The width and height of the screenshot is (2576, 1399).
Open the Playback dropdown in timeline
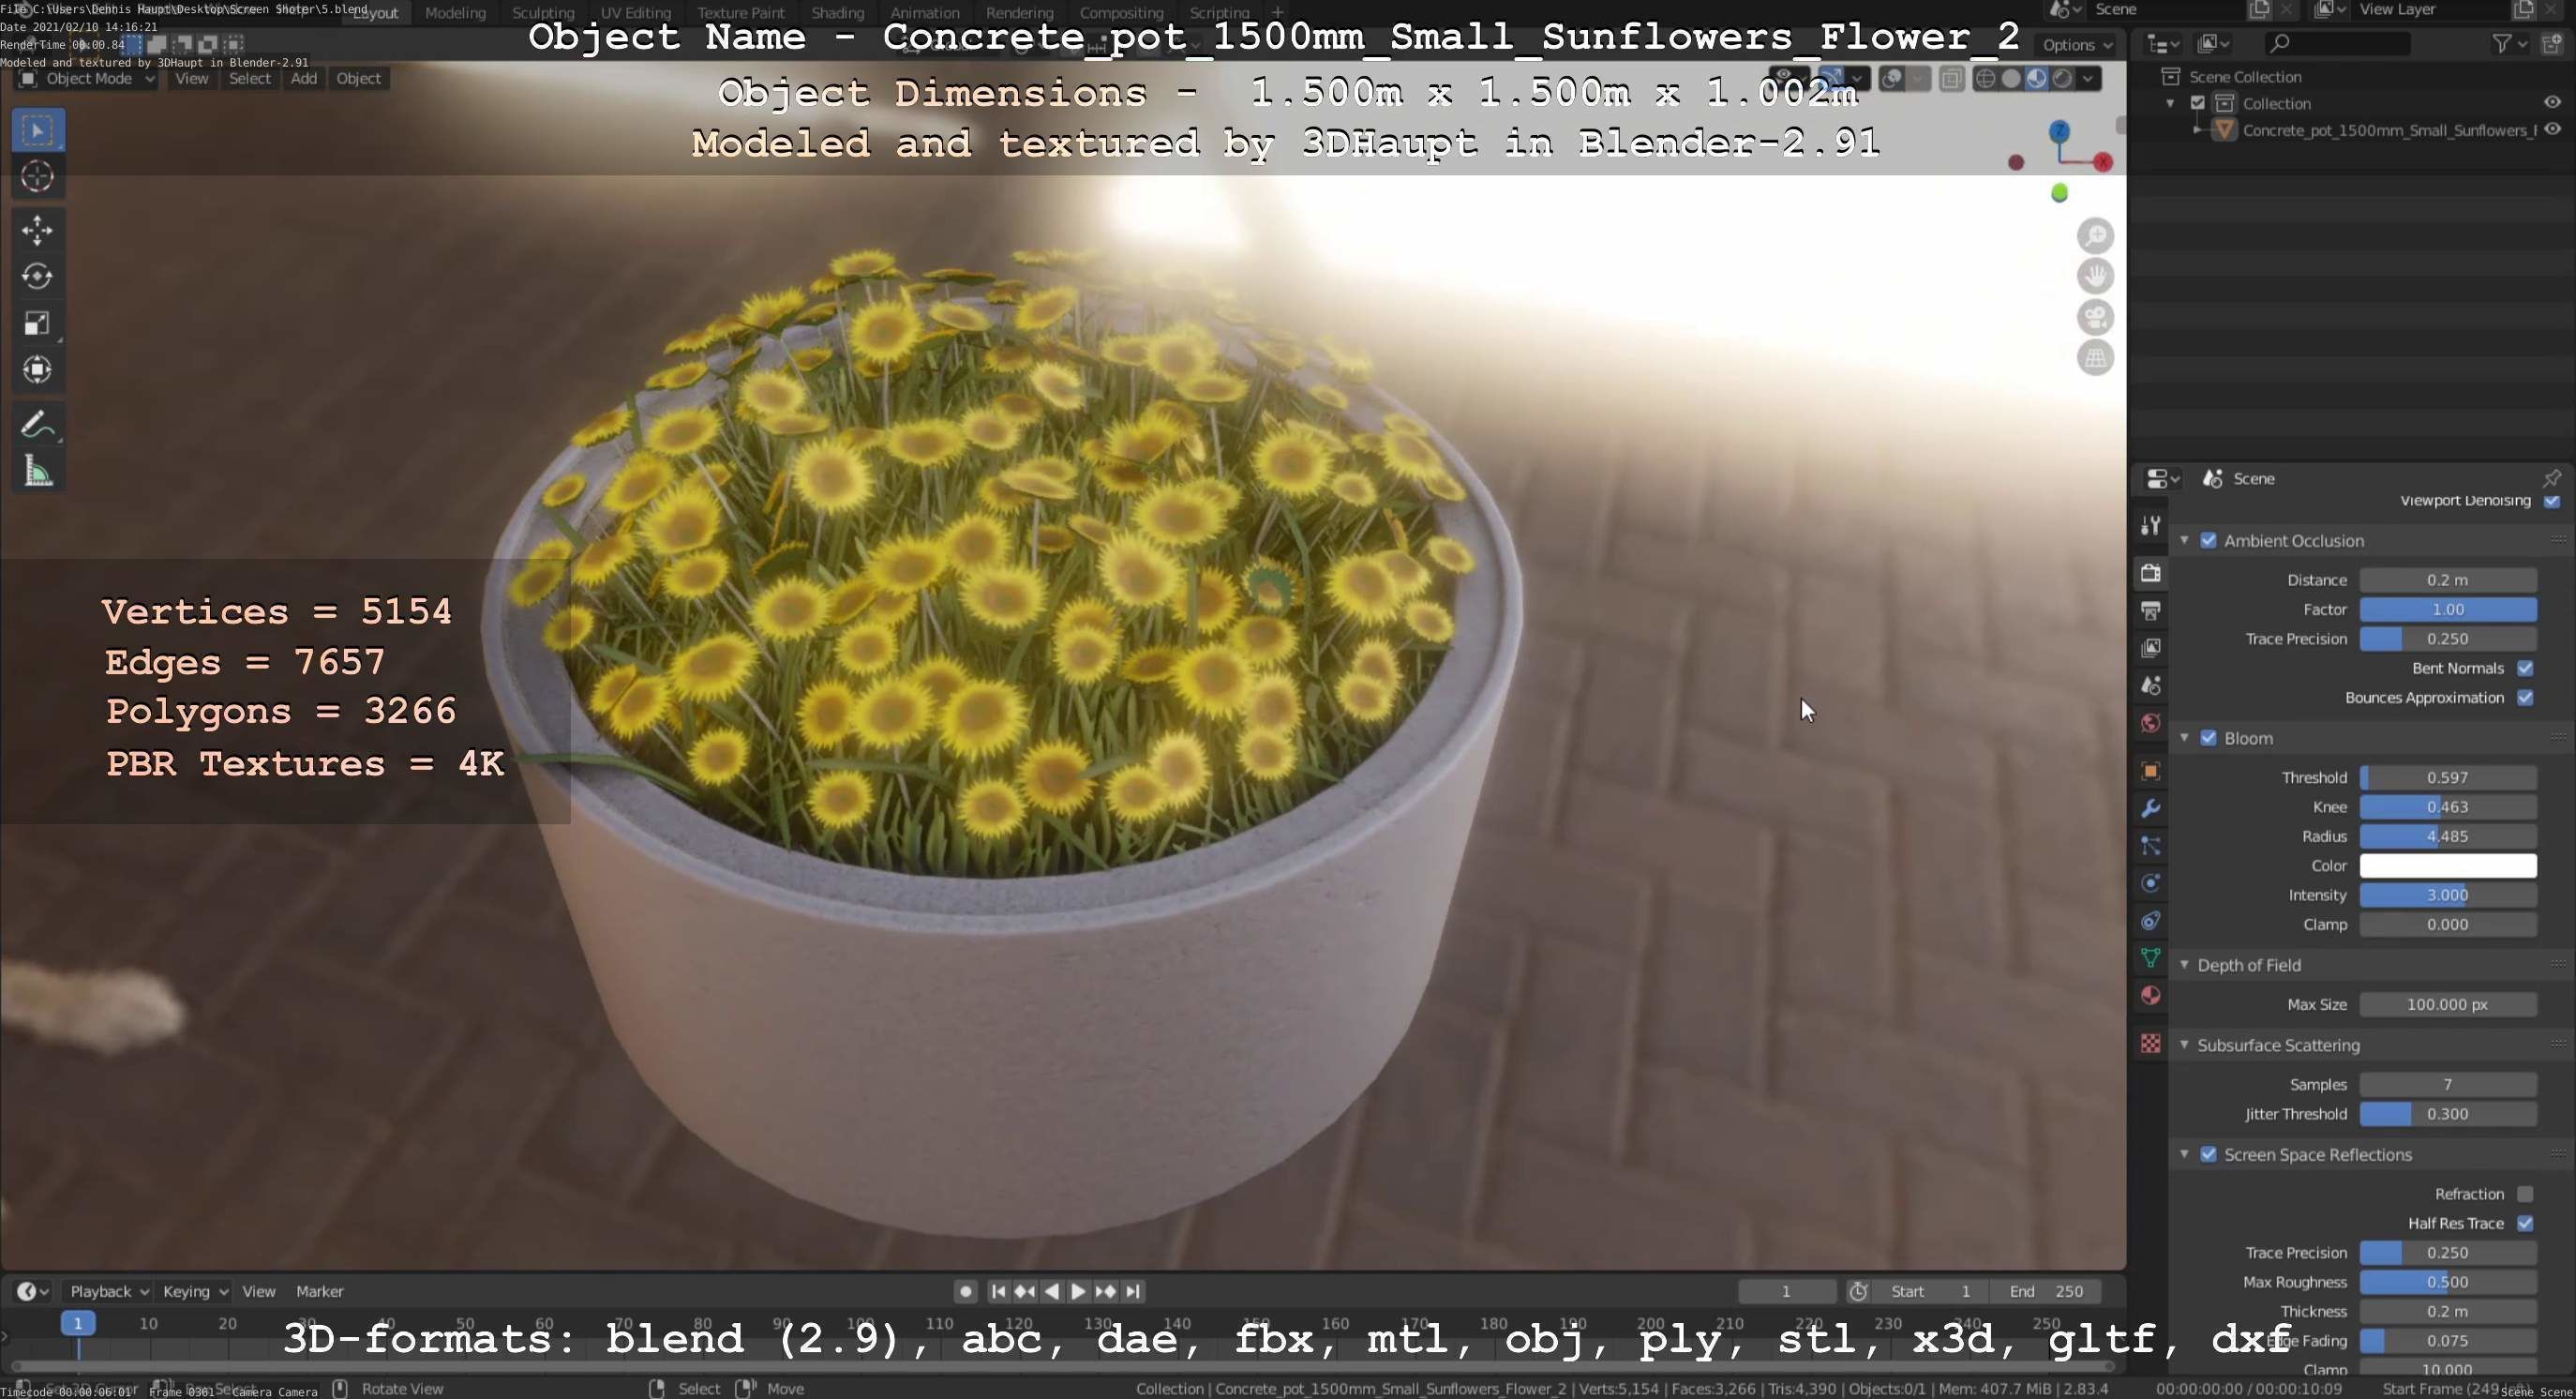109,1292
